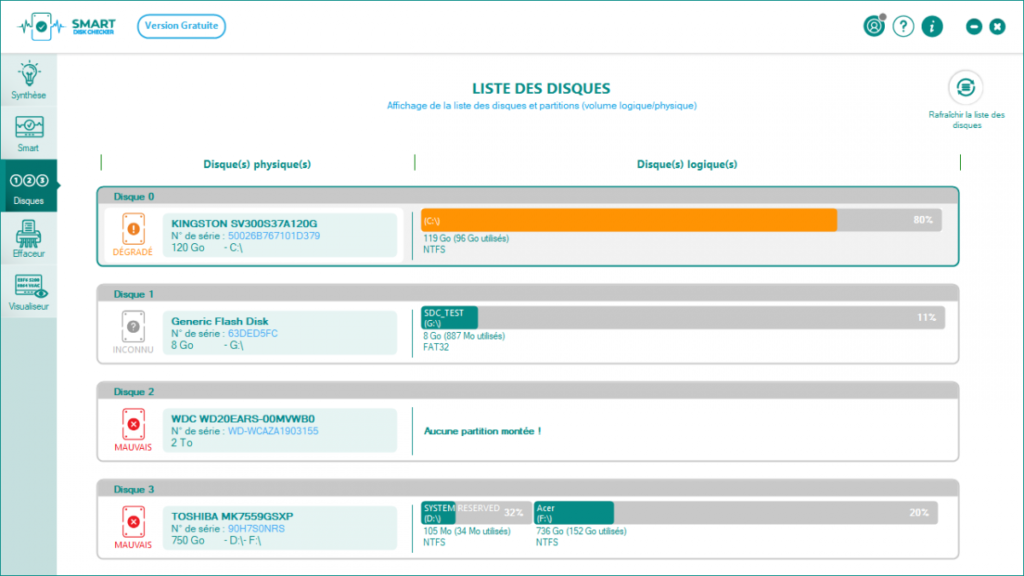Open the Effaceur shredder tool
This screenshot has width=1024, height=576.
point(29,239)
